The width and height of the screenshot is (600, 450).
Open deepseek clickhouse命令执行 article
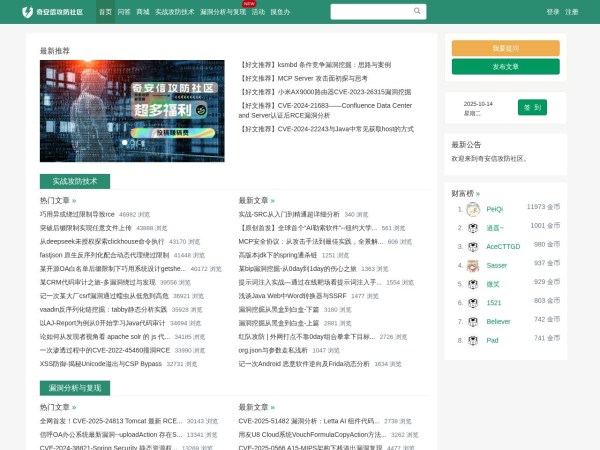(x=102, y=241)
